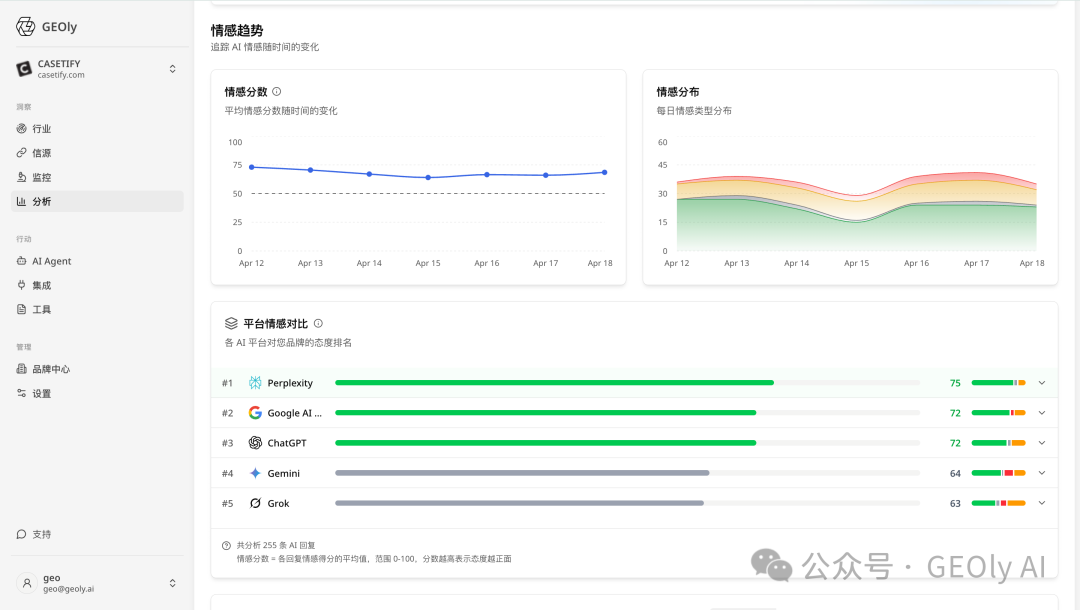The image size is (1080, 610).
Task: Click the Apr 12 data point on 情感分数 chart
Action: 251,167
